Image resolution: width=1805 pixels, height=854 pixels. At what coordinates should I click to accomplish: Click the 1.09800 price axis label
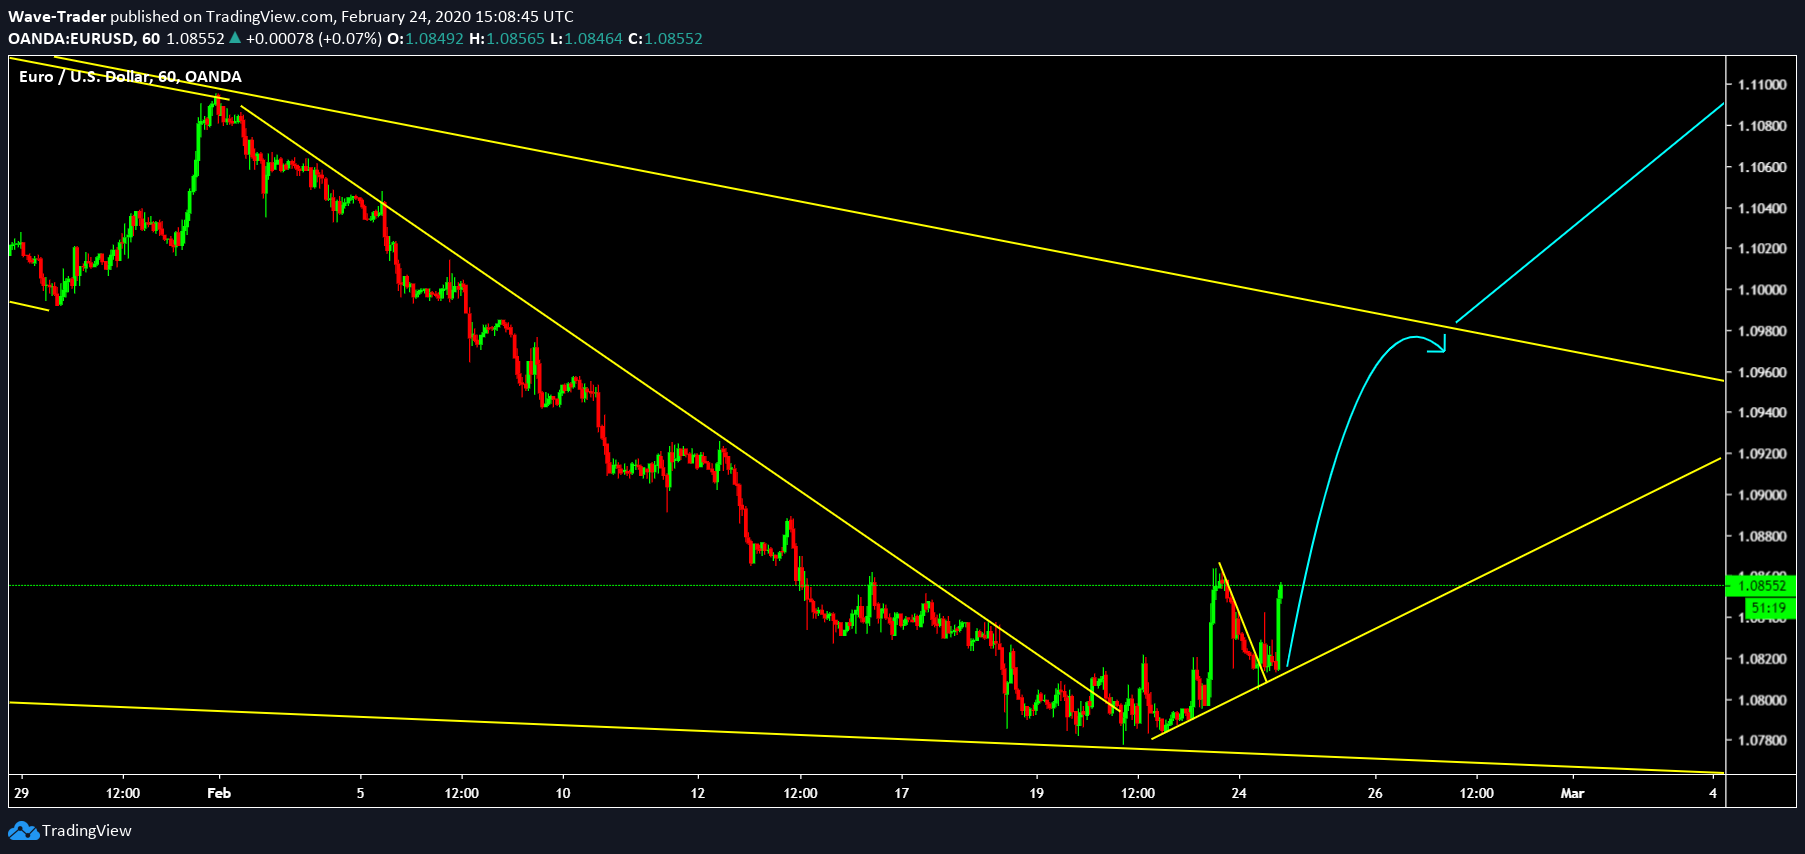(x=1762, y=331)
